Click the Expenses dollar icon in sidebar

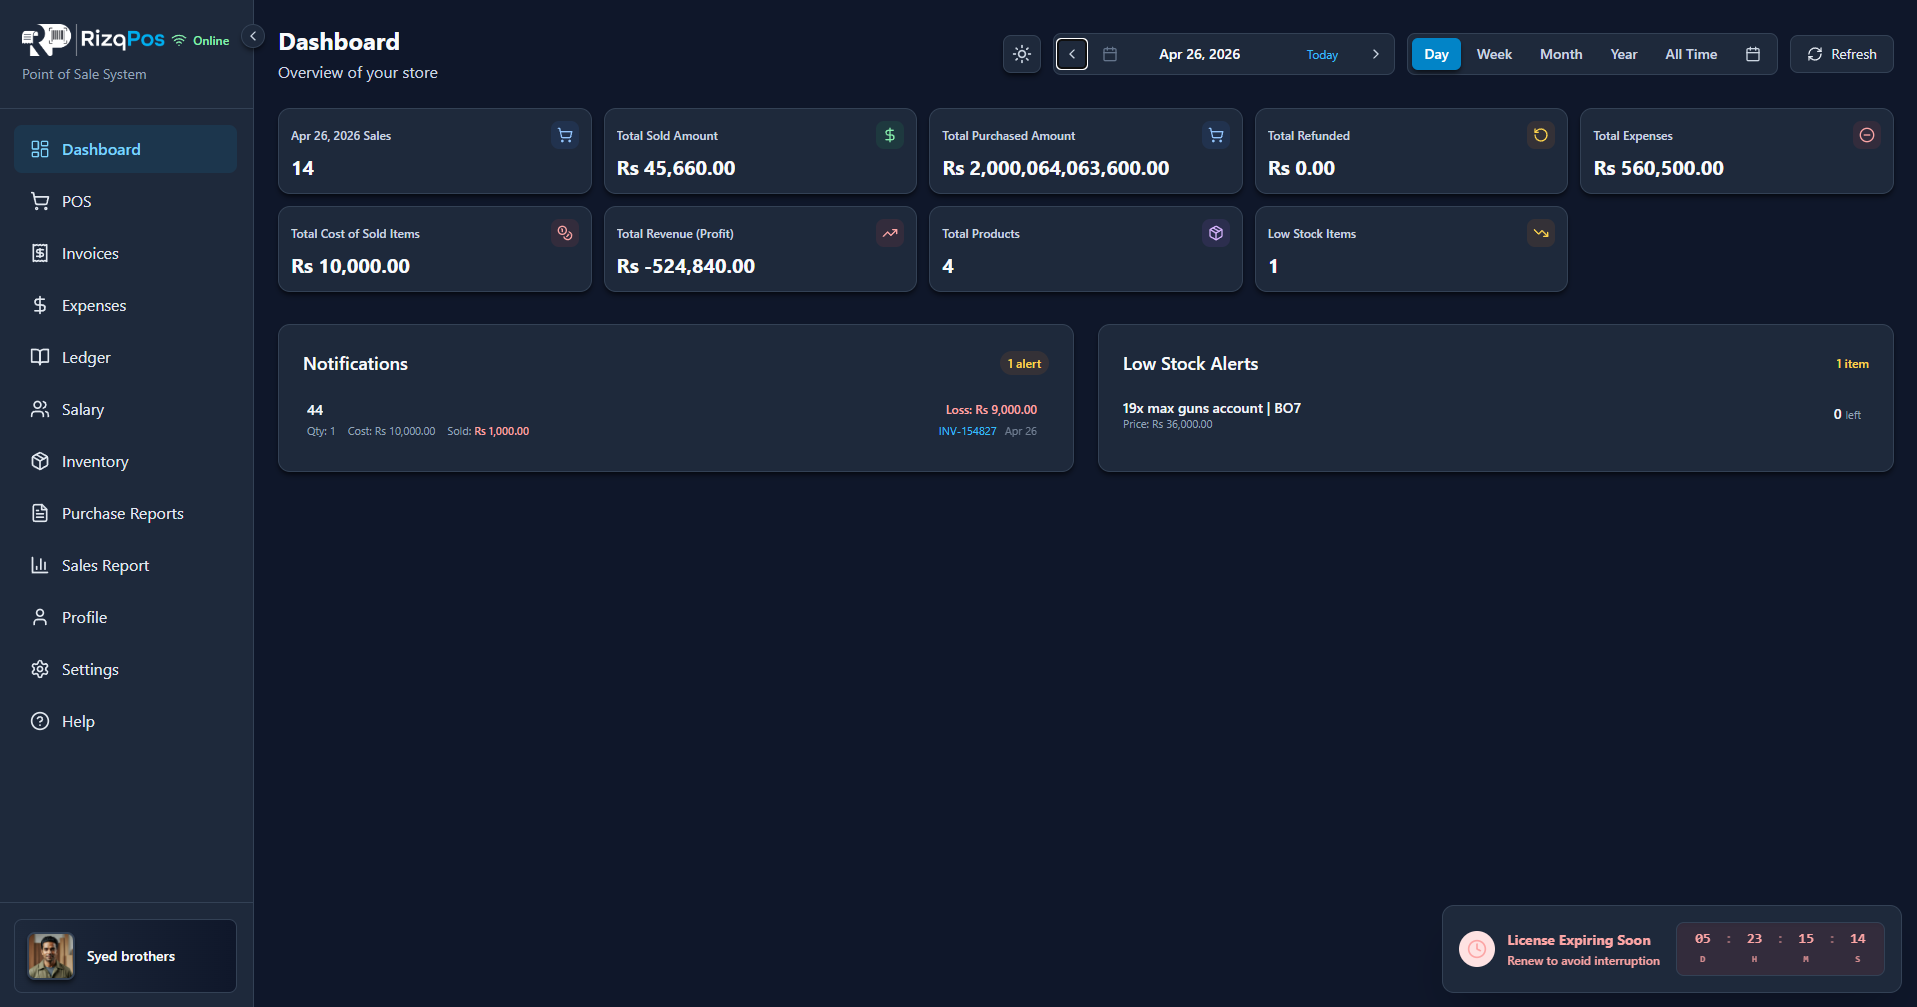pos(40,305)
